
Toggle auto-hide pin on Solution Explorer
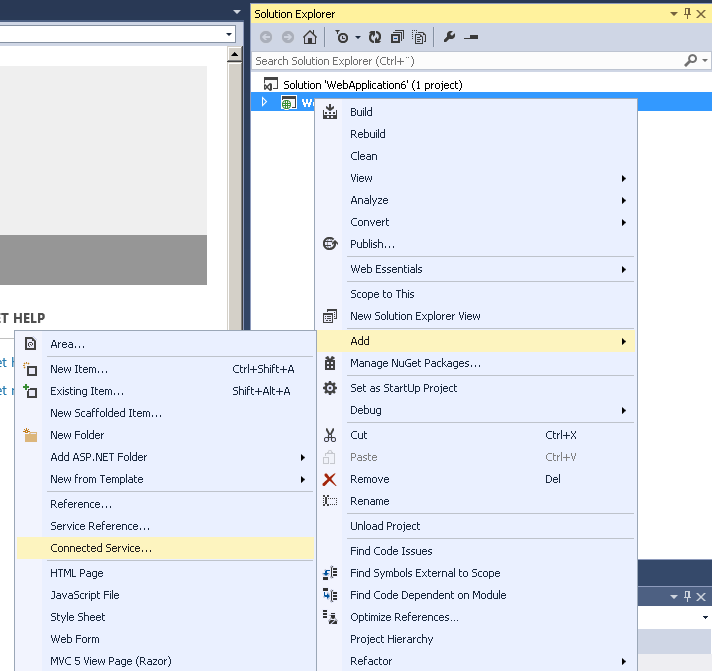(x=687, y=14)
